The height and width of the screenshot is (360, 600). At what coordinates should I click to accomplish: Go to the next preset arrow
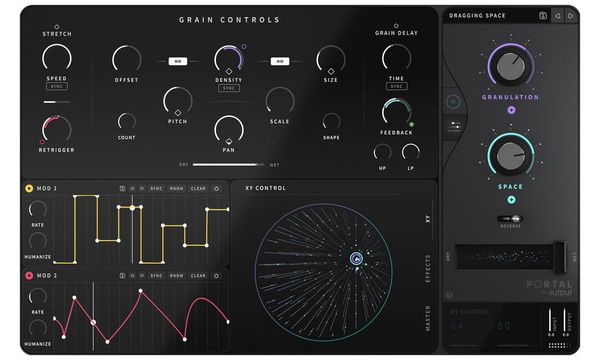[571, 16]
